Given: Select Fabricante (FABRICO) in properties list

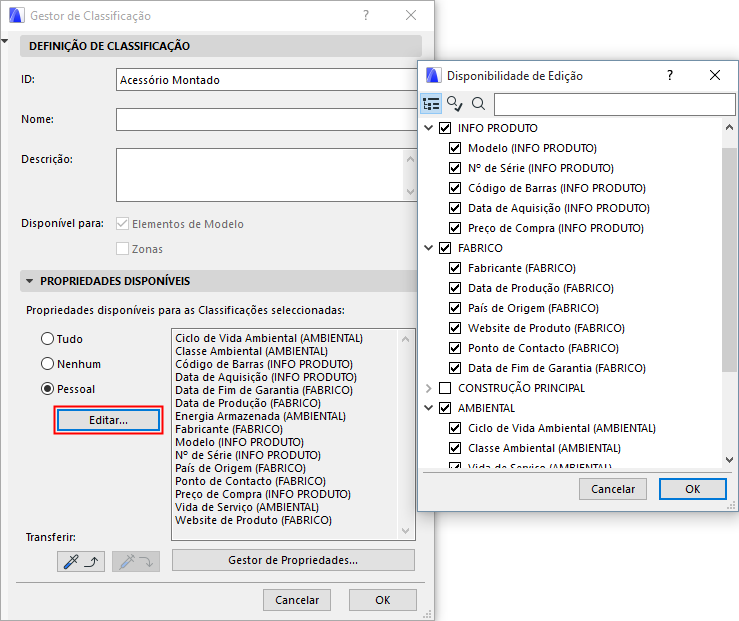Looking at the screenshot, I should pos(229,429).
